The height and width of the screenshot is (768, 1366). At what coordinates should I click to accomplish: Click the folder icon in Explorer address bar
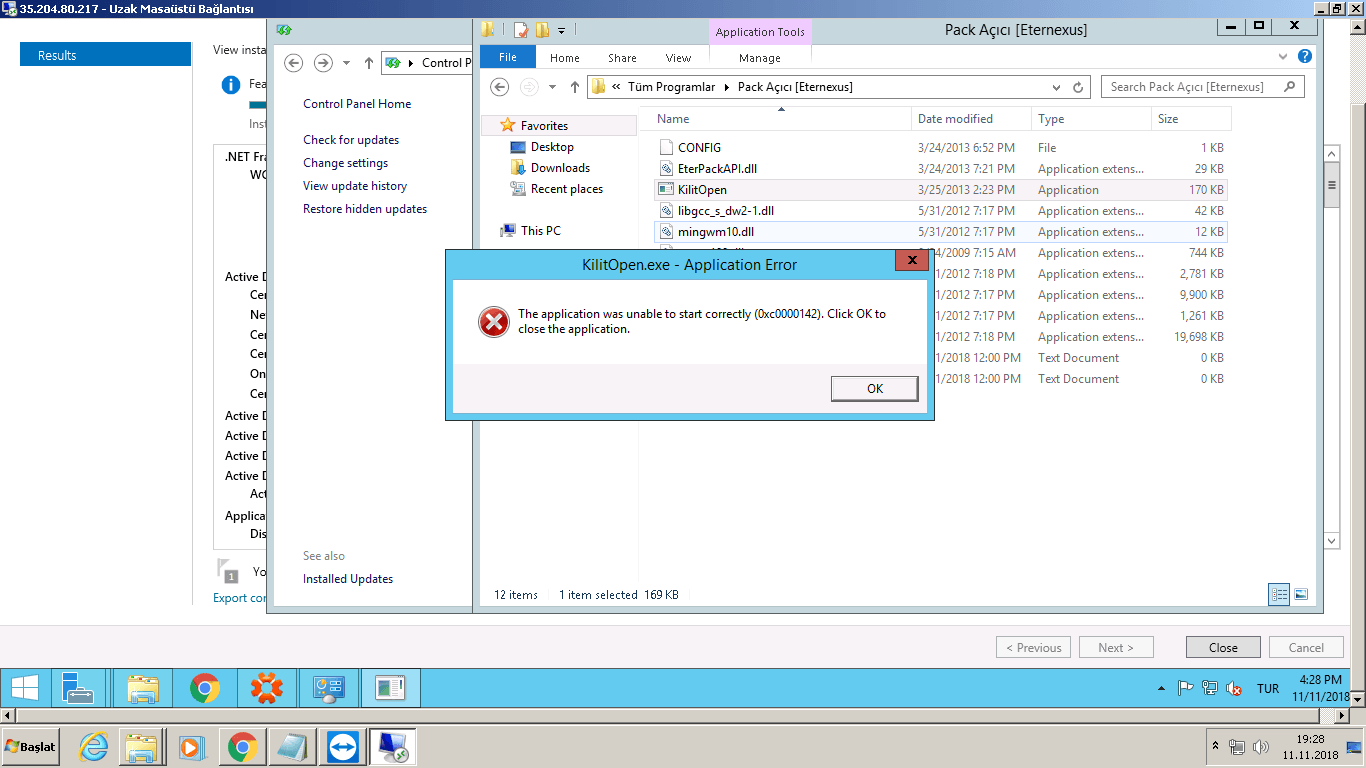tap(599, 87)
